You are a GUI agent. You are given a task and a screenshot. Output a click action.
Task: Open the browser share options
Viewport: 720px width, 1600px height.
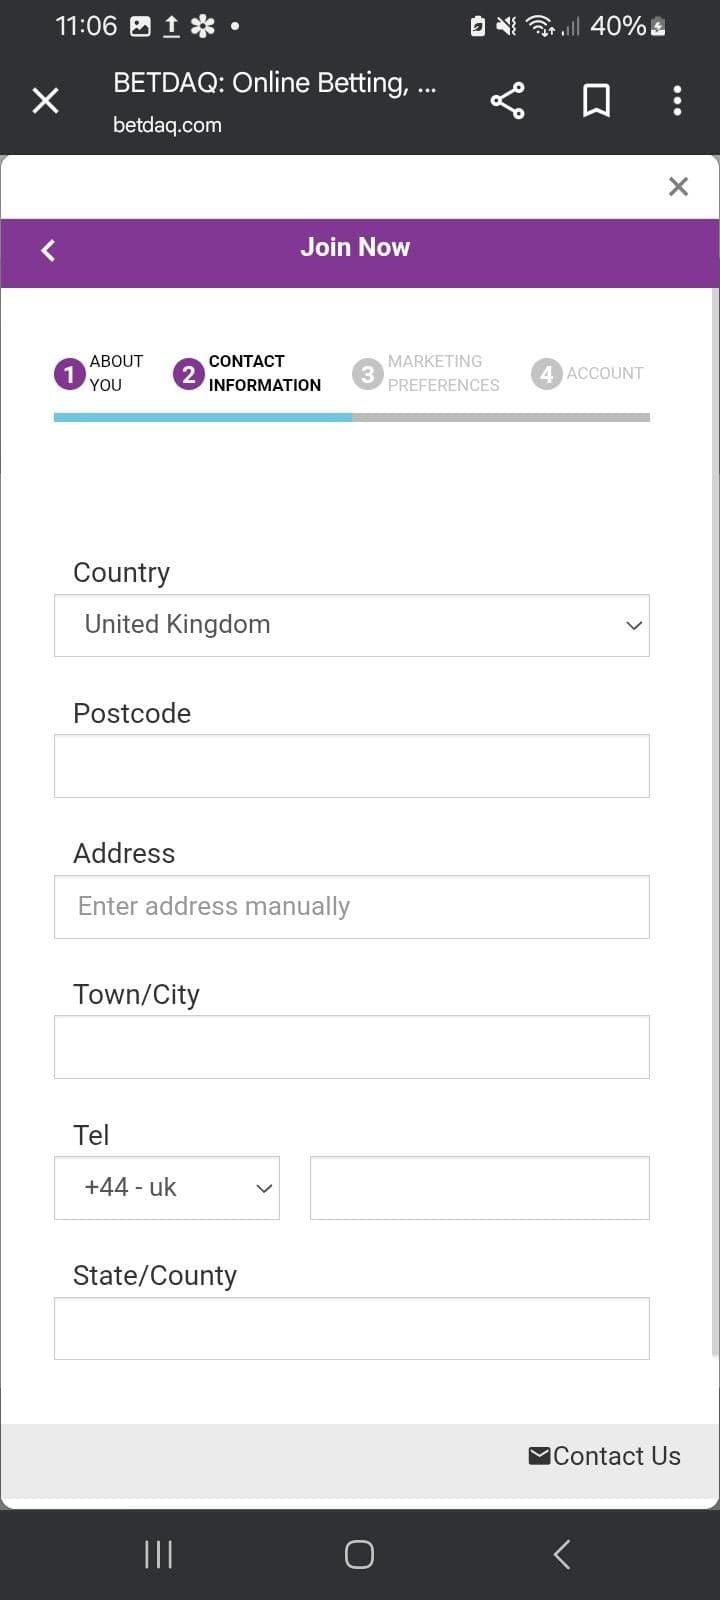507,100
